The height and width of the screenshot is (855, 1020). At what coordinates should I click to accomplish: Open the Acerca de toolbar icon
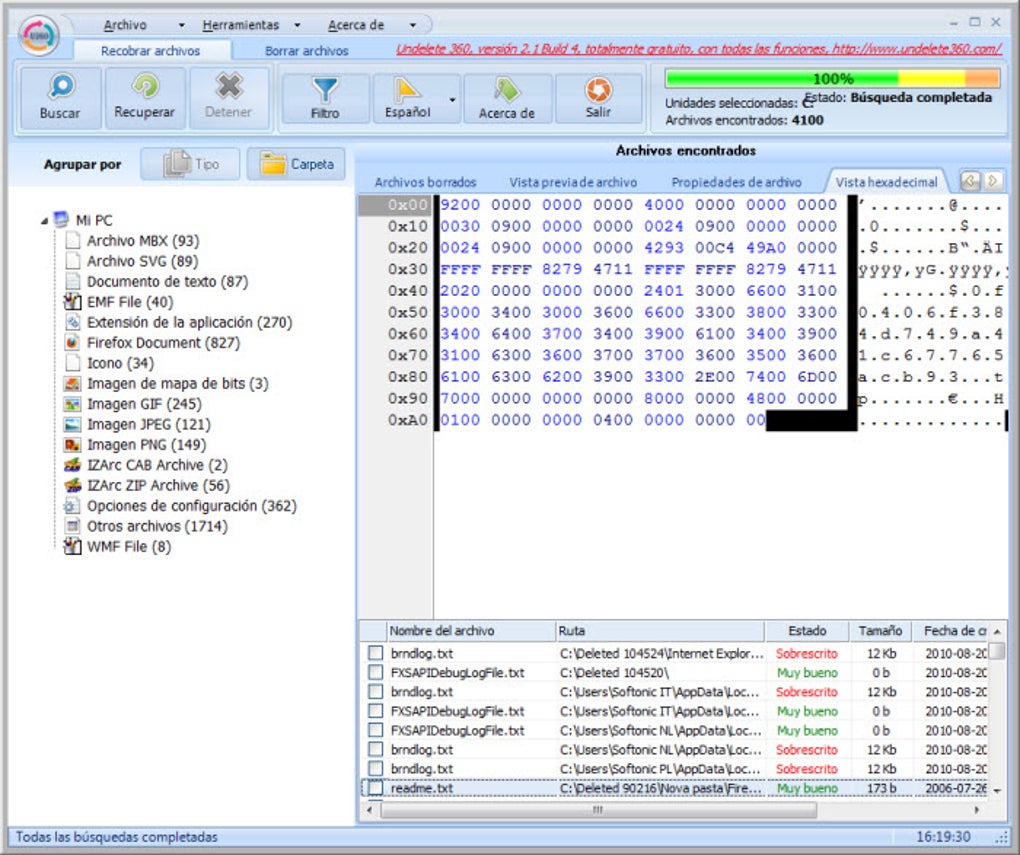506,91
